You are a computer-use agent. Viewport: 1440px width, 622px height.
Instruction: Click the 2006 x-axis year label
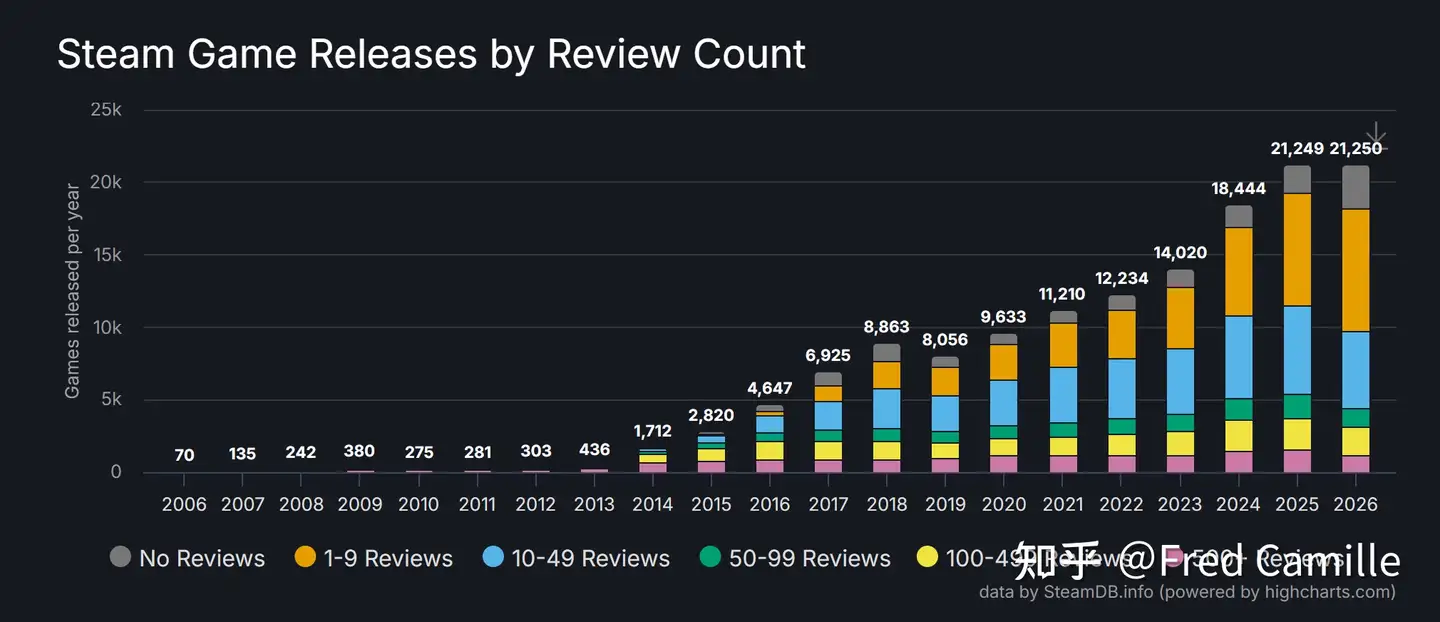[184, 504]
